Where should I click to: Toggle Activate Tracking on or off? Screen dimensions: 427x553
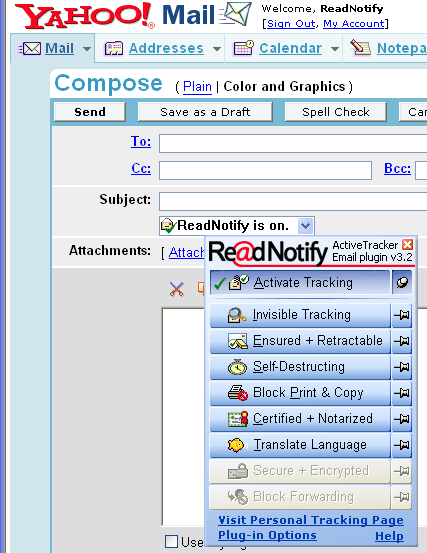(300, 282)
